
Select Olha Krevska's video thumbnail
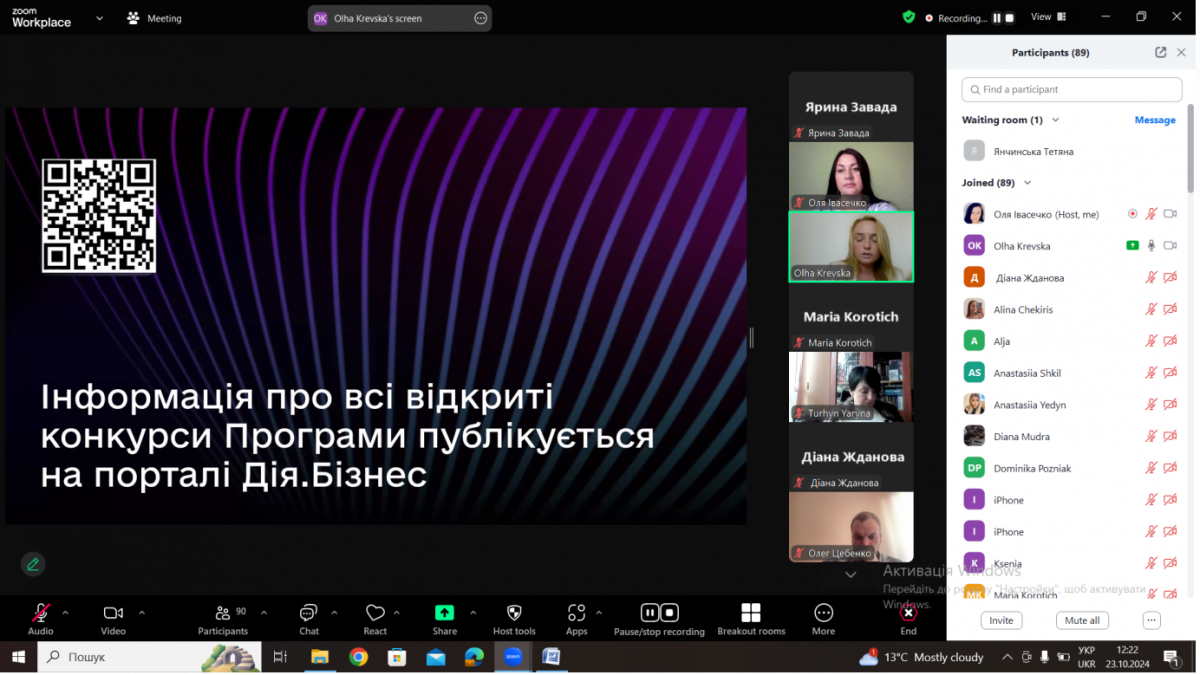pyautogui.click(x=851, y=246)
